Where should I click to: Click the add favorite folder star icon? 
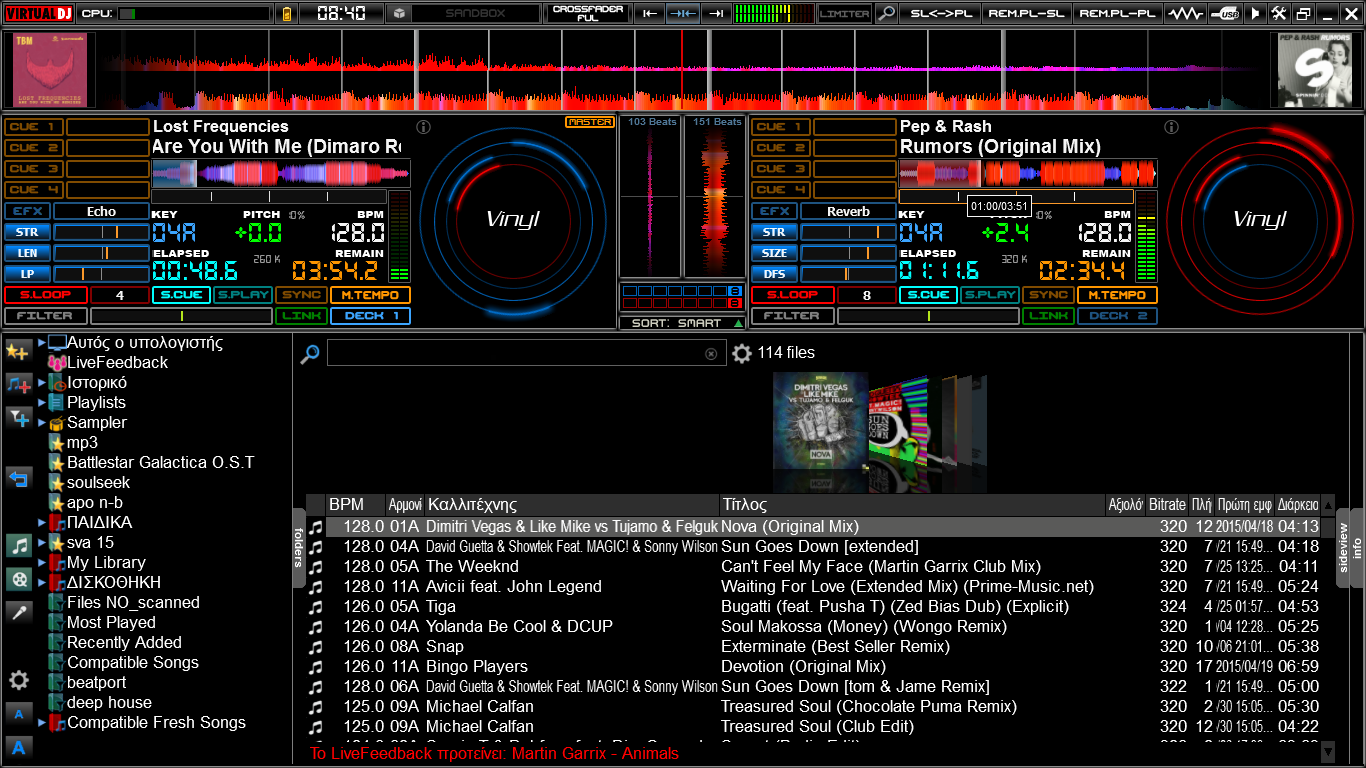tap(18, 352)
